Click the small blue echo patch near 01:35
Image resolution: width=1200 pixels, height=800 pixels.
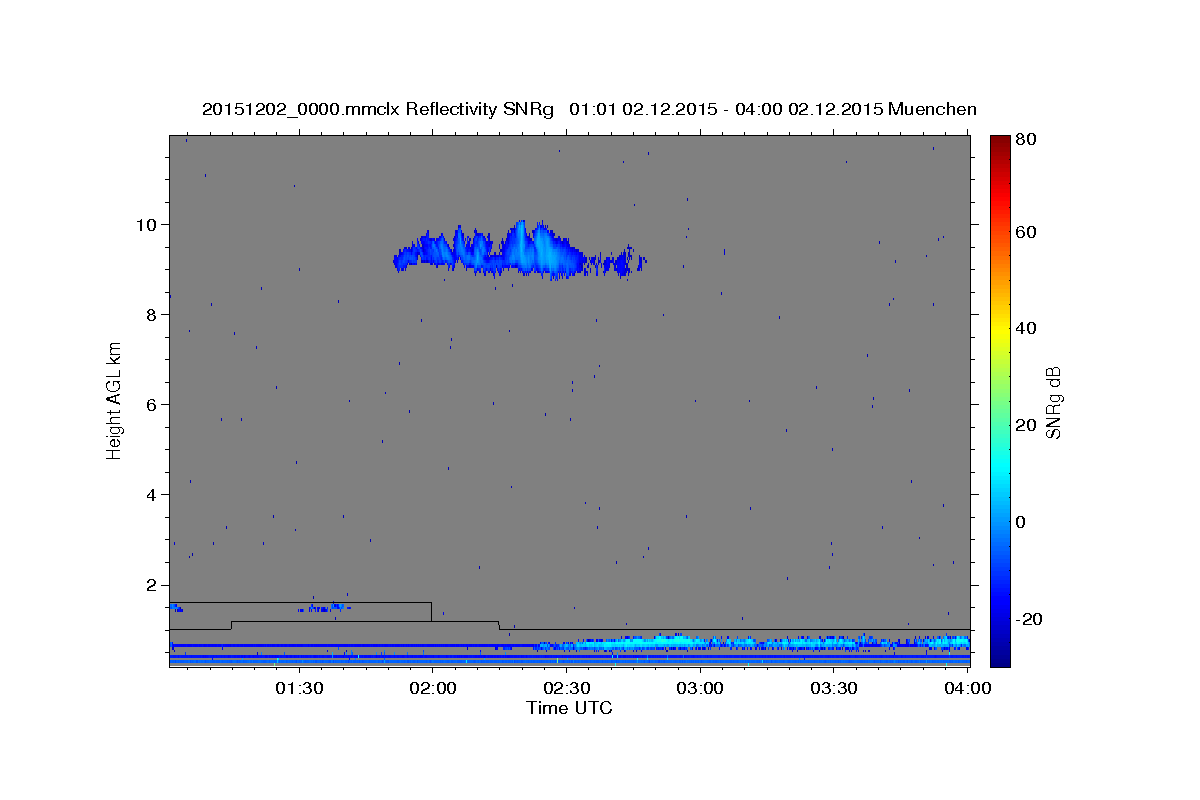325,607
